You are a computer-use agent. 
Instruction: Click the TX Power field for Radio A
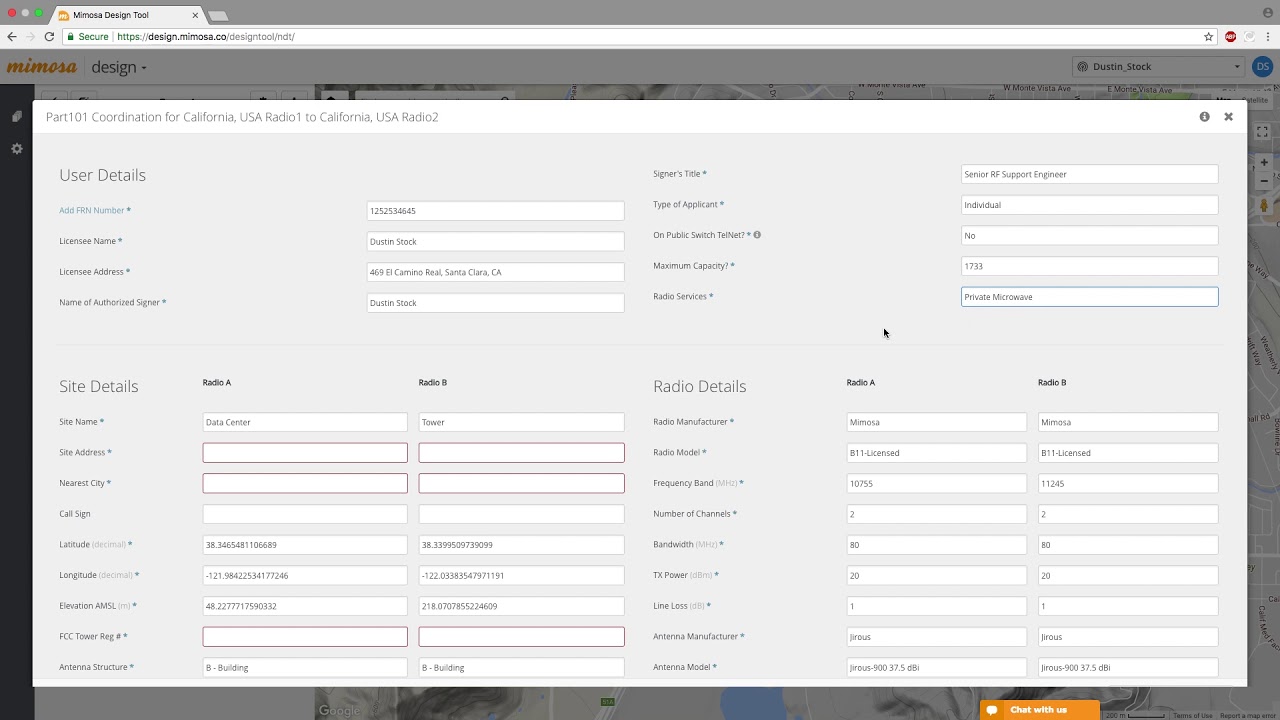pyautogui.click(x=936, y=575)
